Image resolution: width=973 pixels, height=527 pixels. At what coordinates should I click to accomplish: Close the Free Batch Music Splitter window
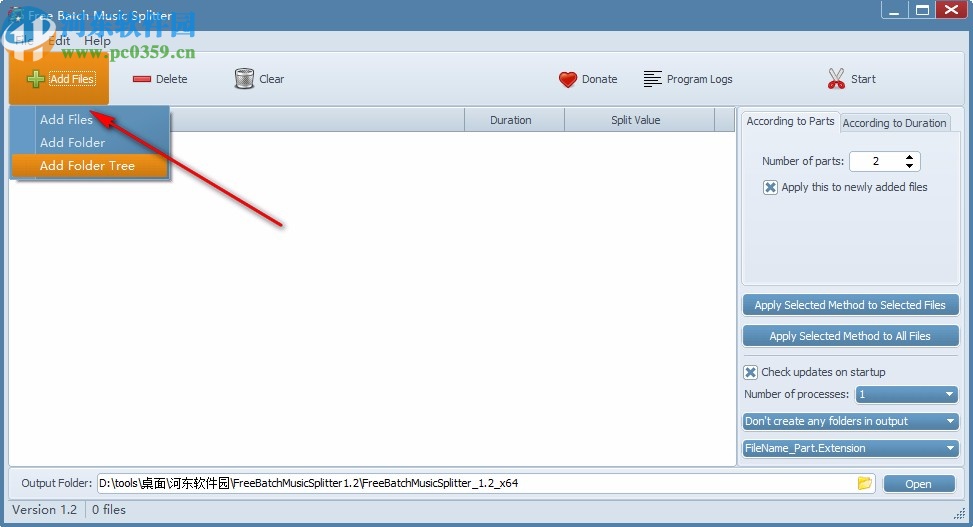click(x=951, y=11)
